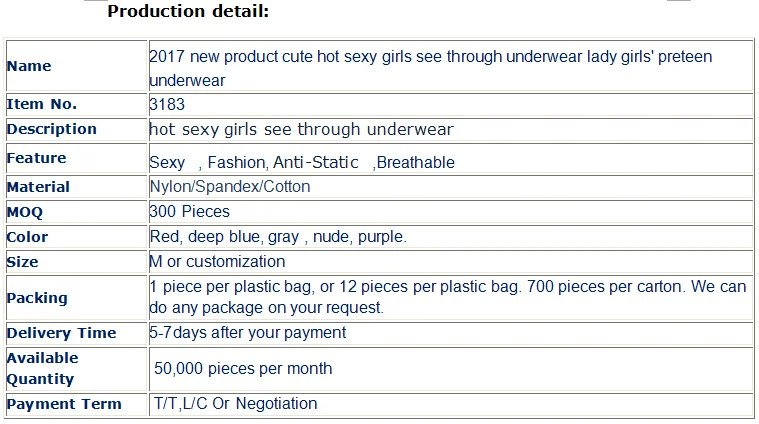Click the "T/T,L/C Or Negotiation" payment value

click(235, 404)
